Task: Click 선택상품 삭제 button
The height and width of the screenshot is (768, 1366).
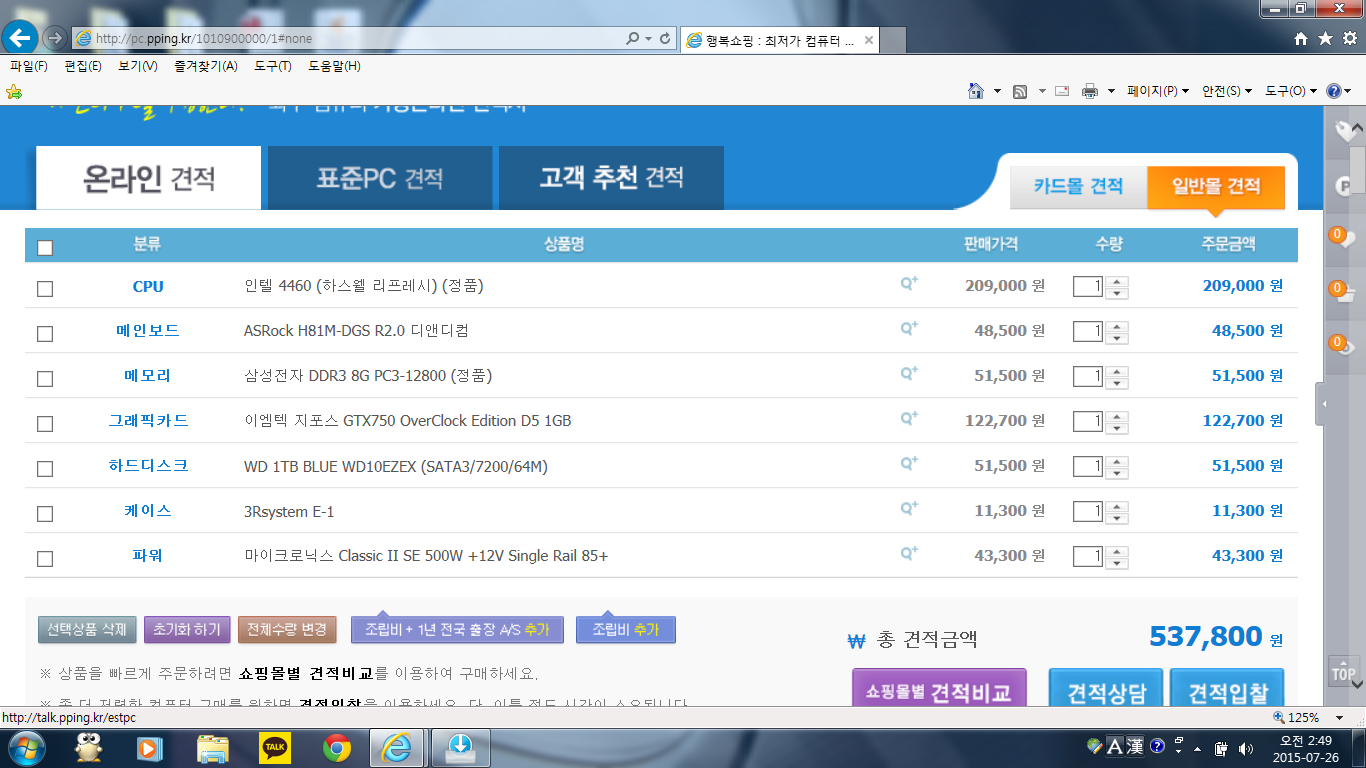Action: tap(87, 629)
